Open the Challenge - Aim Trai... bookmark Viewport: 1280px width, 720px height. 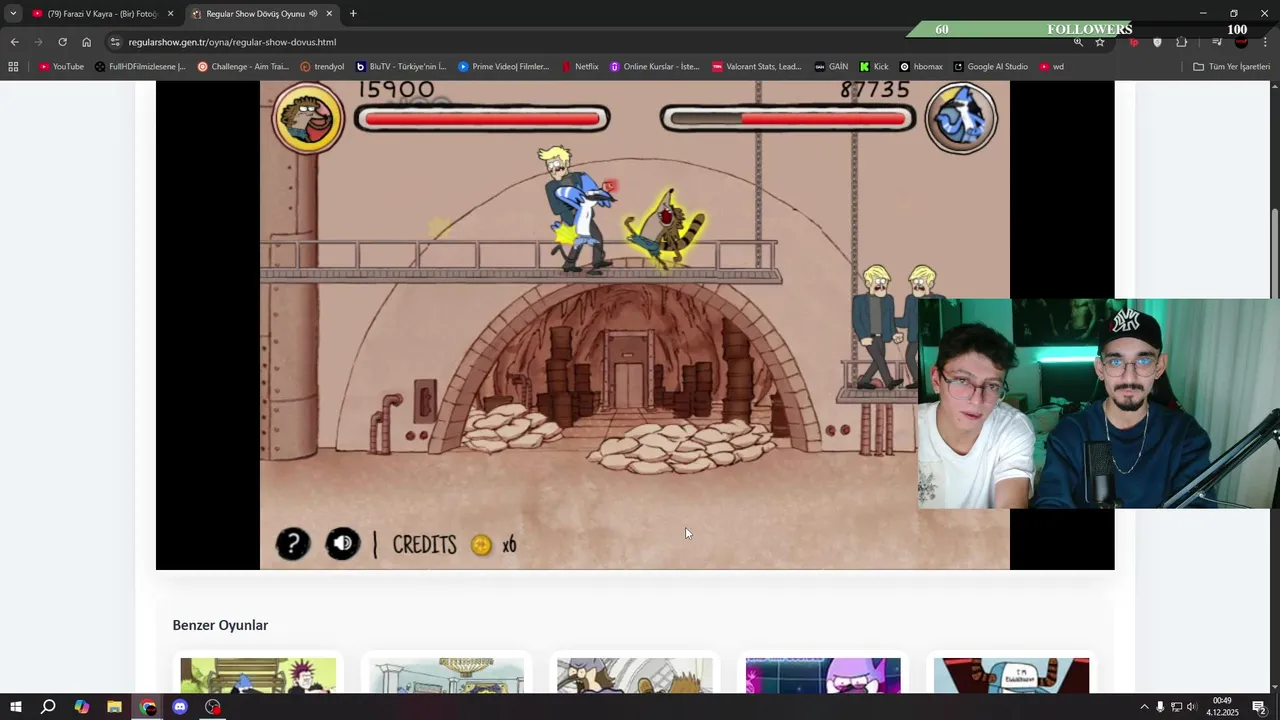tap(243, 67)
